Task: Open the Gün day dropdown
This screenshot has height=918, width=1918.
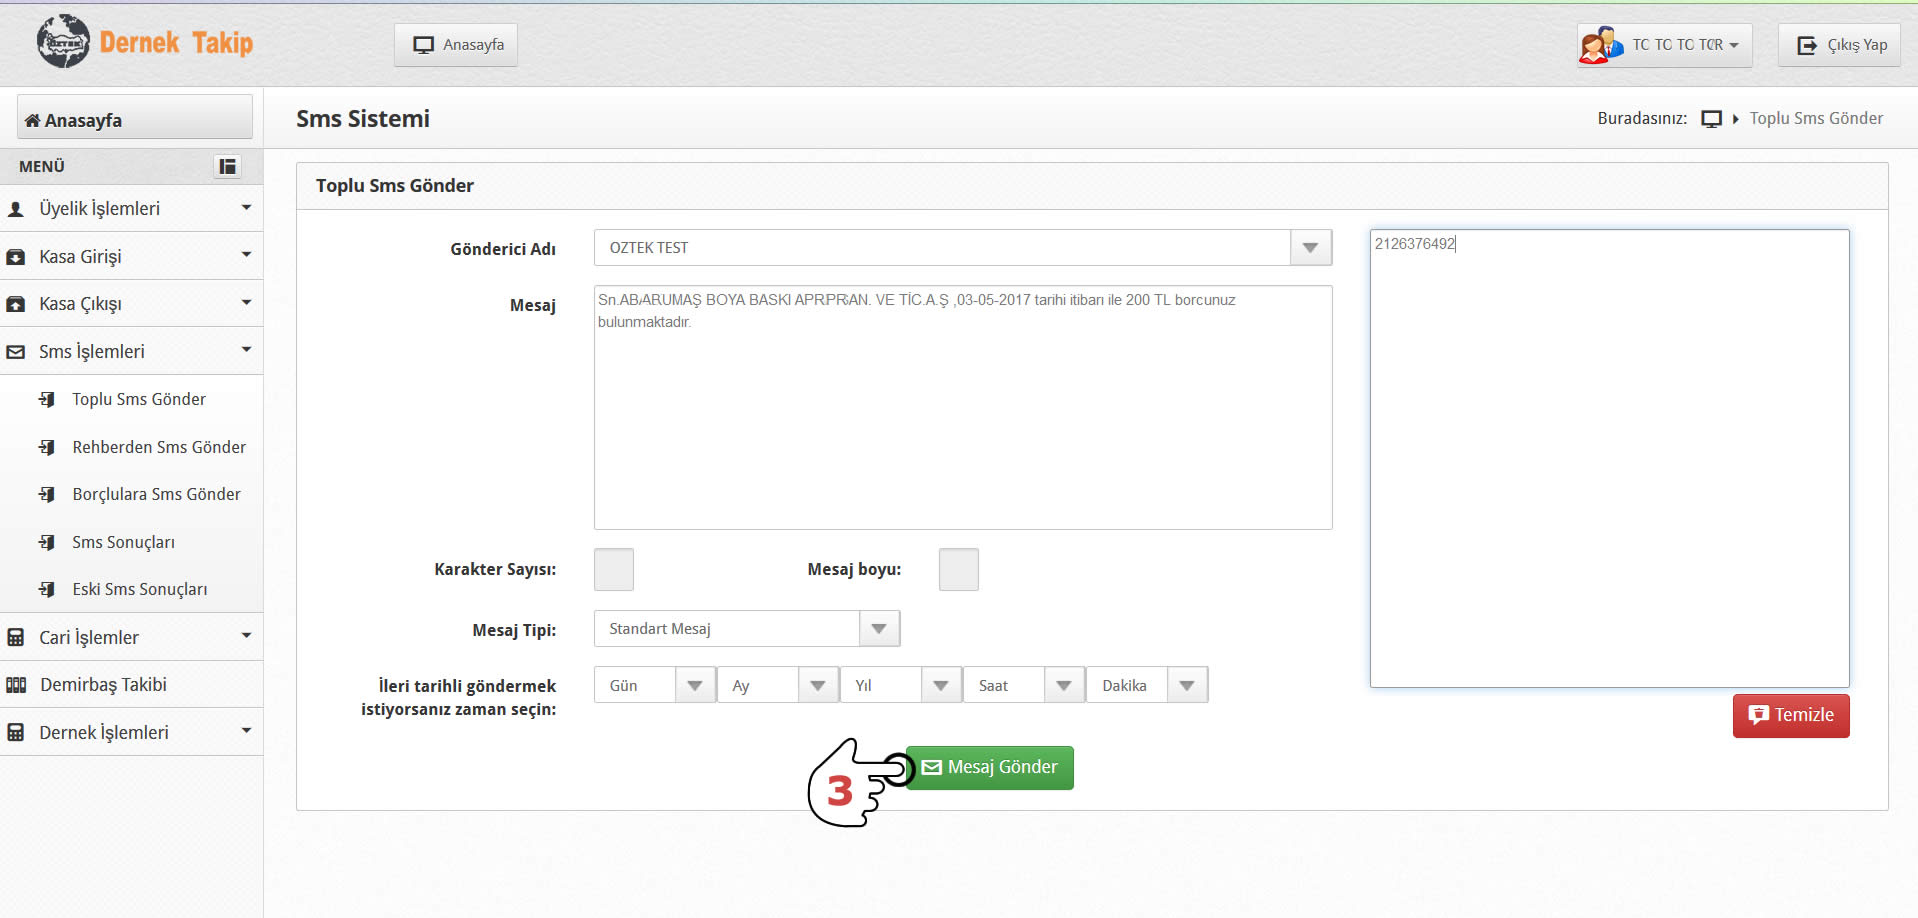Action: (x=694, y=686)
